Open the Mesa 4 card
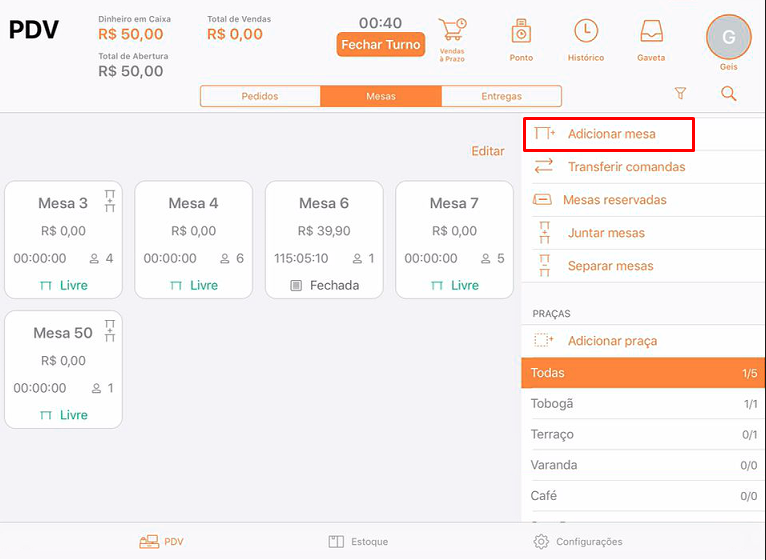 [193, 239]
